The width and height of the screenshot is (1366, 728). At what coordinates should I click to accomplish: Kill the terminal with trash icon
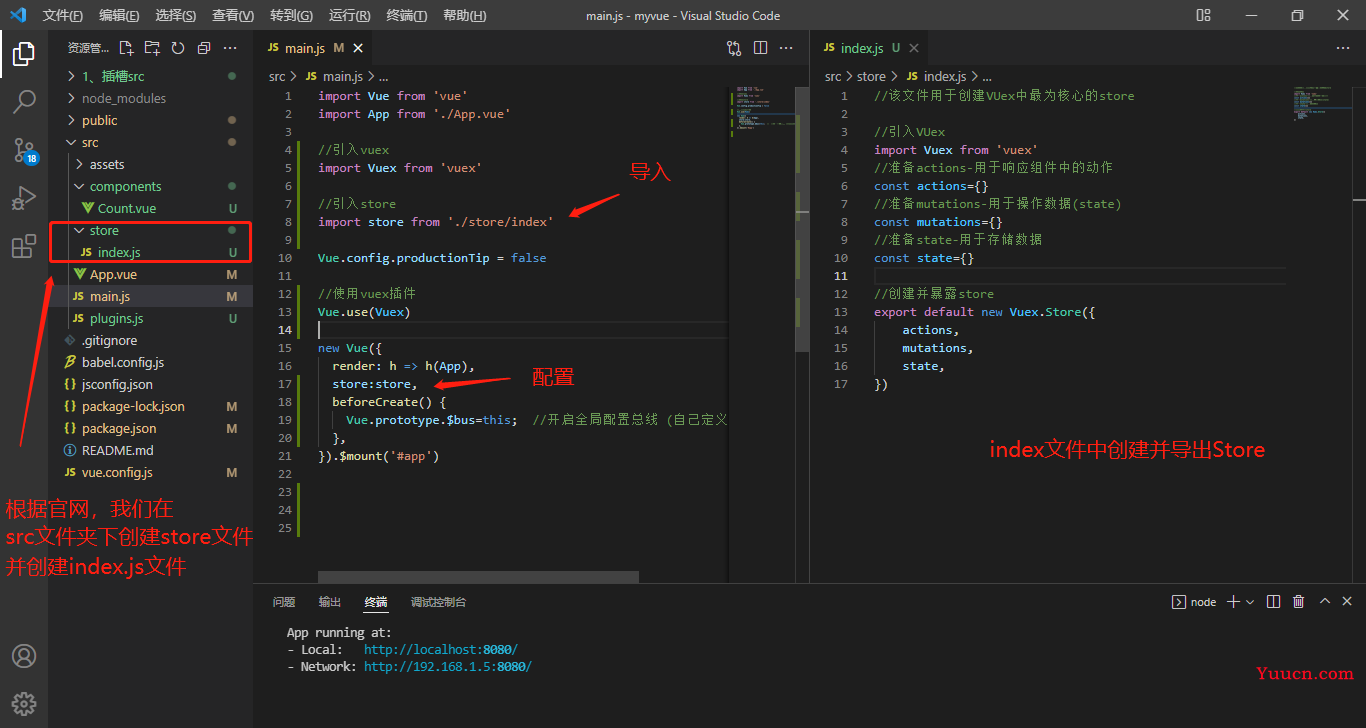point(1298,602)
